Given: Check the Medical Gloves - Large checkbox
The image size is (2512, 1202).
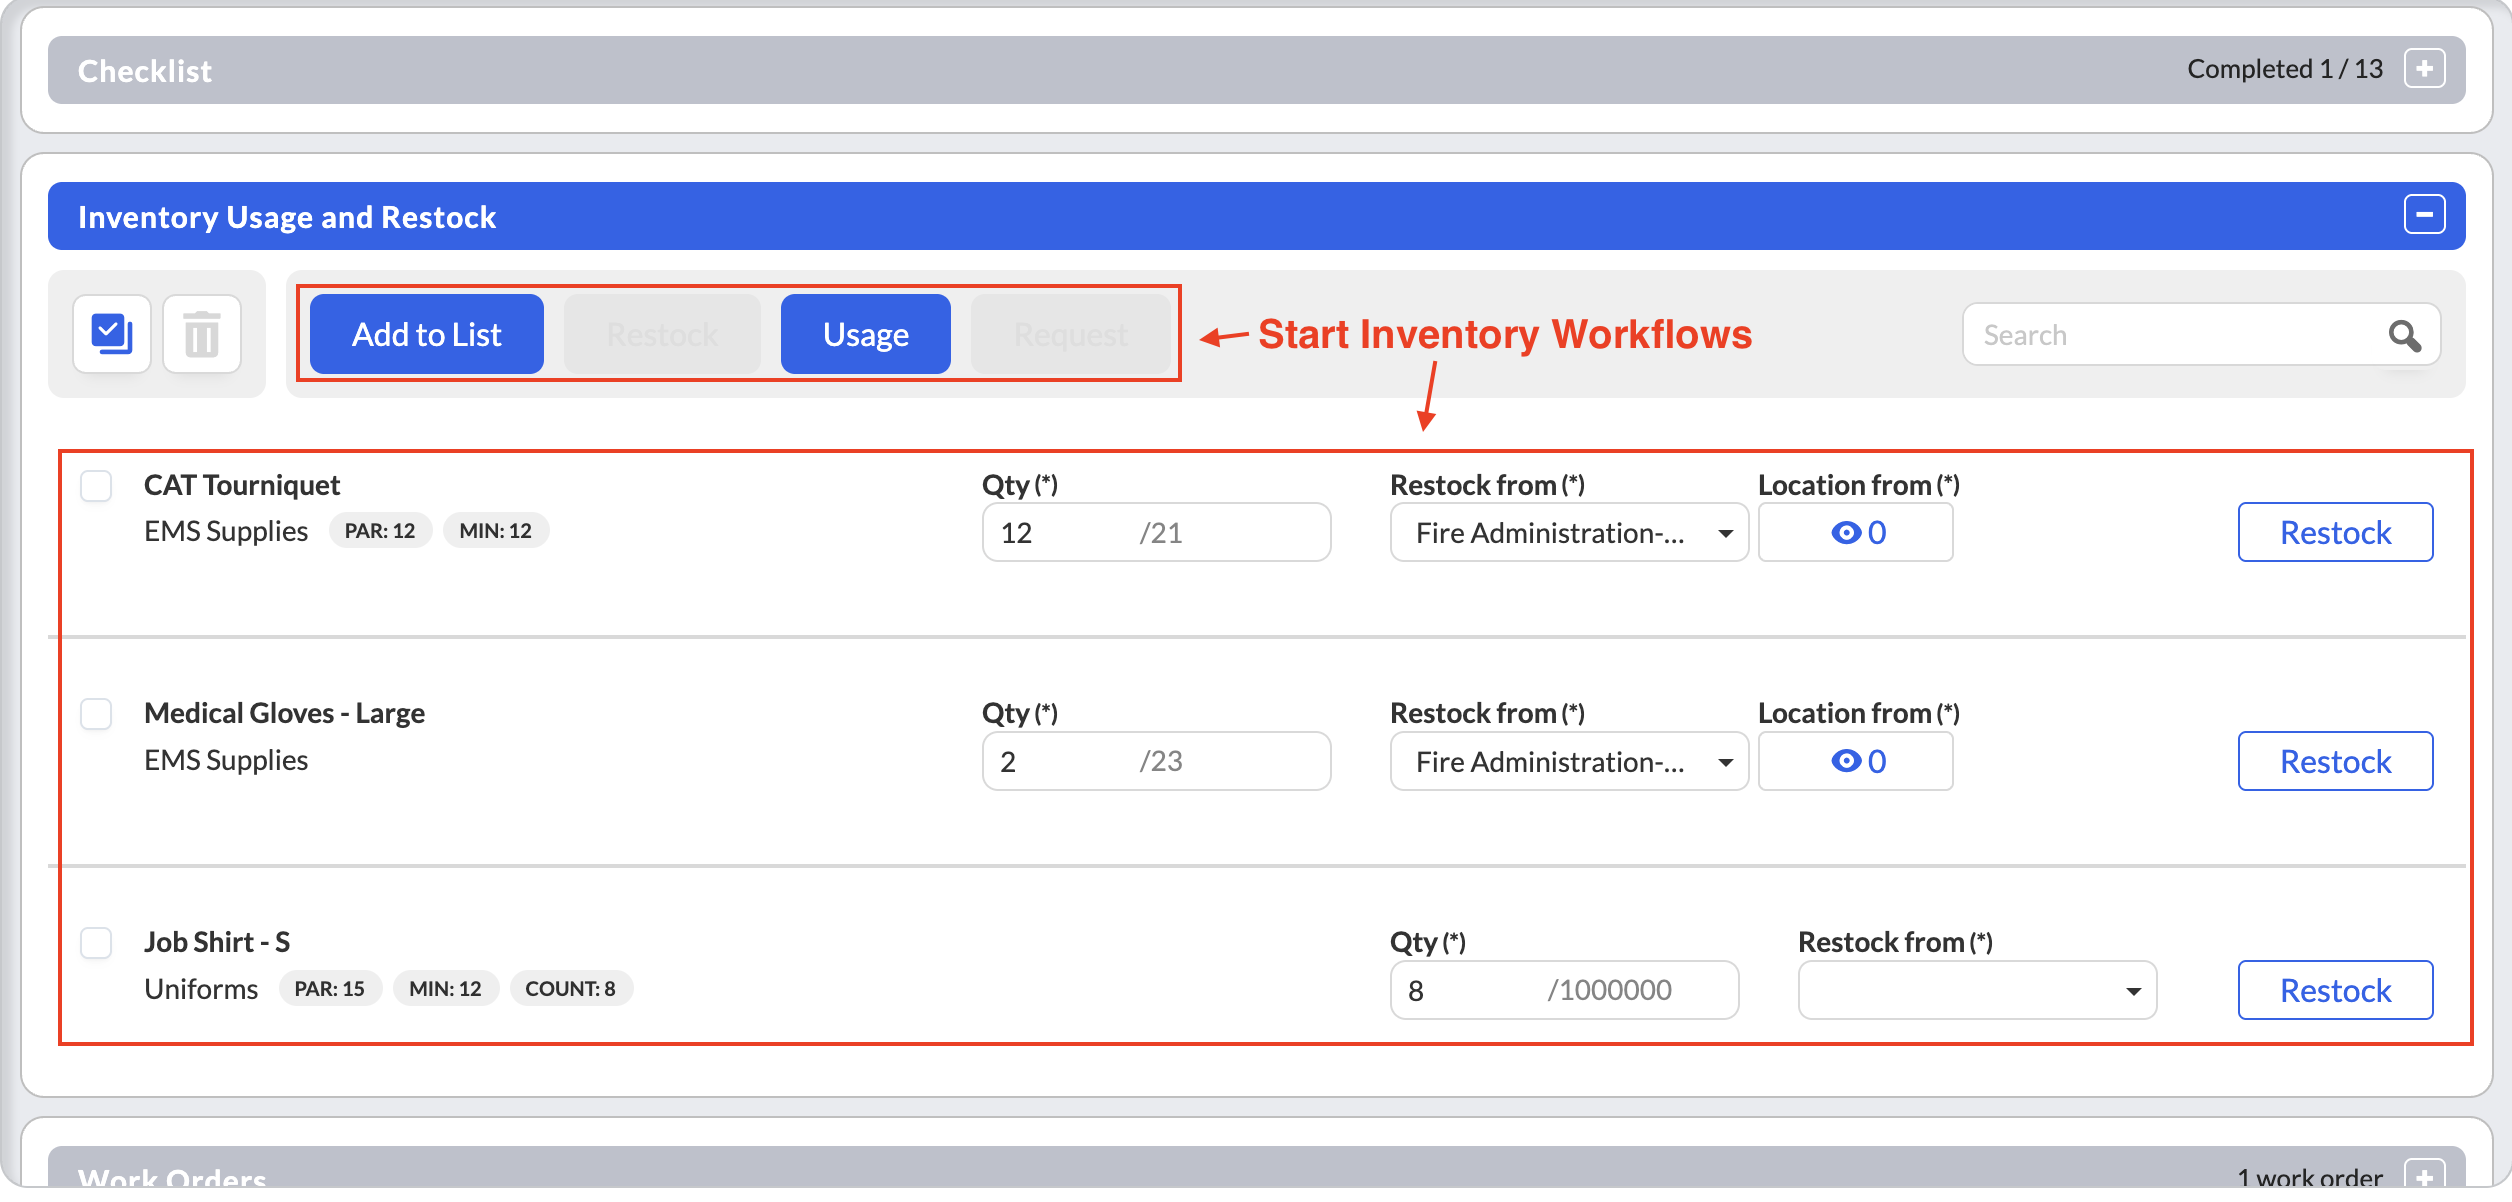Looking at the screenshot, I should click(96, 714).
